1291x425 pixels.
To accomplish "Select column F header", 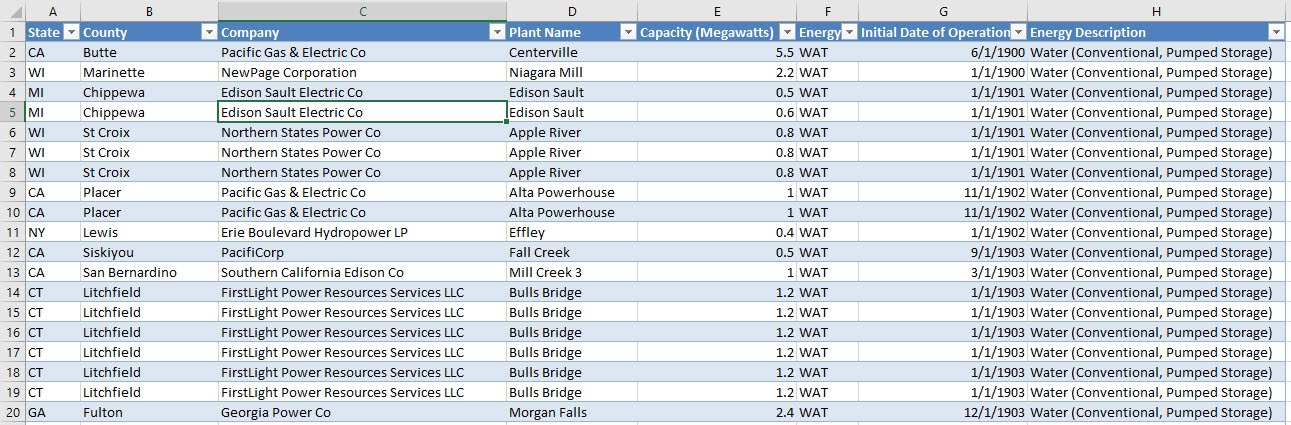I will click(828, 11).
